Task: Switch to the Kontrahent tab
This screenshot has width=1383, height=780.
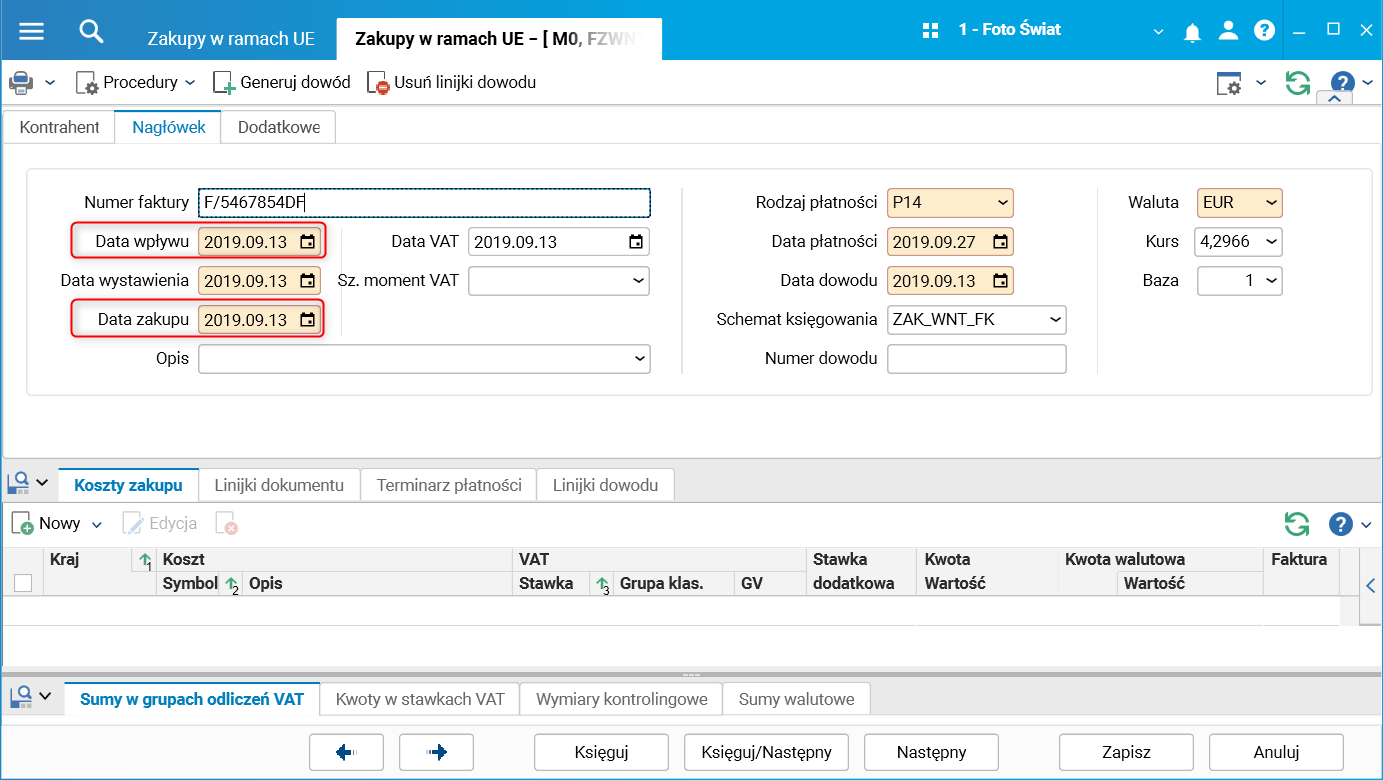Action: tap(60, 127)
